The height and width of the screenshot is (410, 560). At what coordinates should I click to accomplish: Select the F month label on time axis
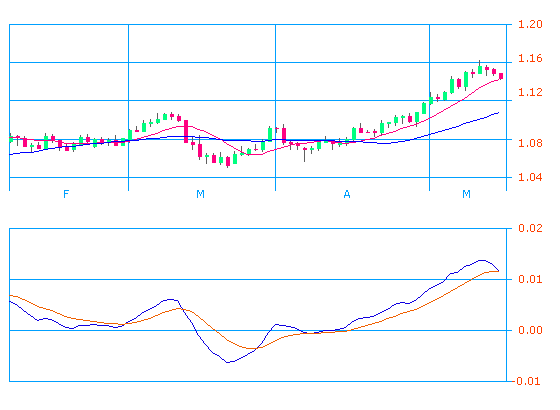66,194
